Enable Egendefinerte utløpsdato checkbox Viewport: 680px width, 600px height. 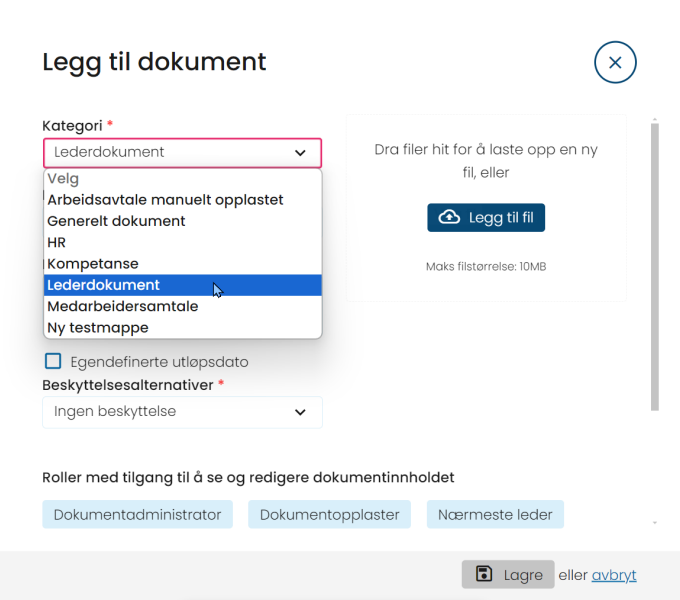pyautogui.click(x=53, y=361)
